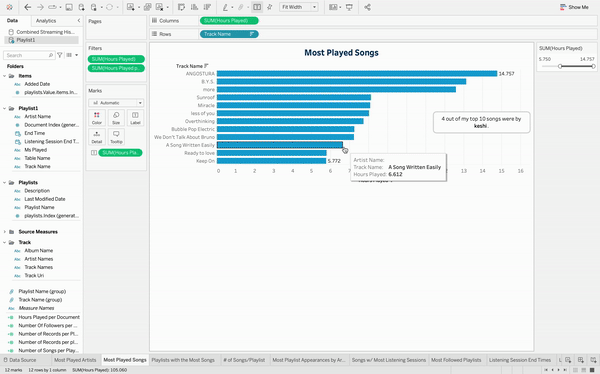Click the Tooltip marks card button
This screenshot has height=374, width=600.
pos(116,137)
